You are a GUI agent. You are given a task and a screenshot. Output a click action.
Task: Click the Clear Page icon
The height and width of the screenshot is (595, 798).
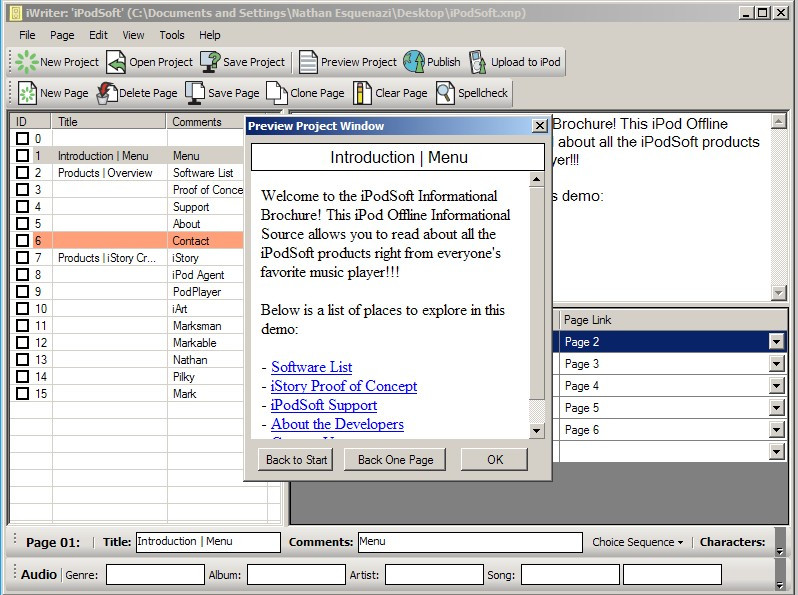(362, 93)
